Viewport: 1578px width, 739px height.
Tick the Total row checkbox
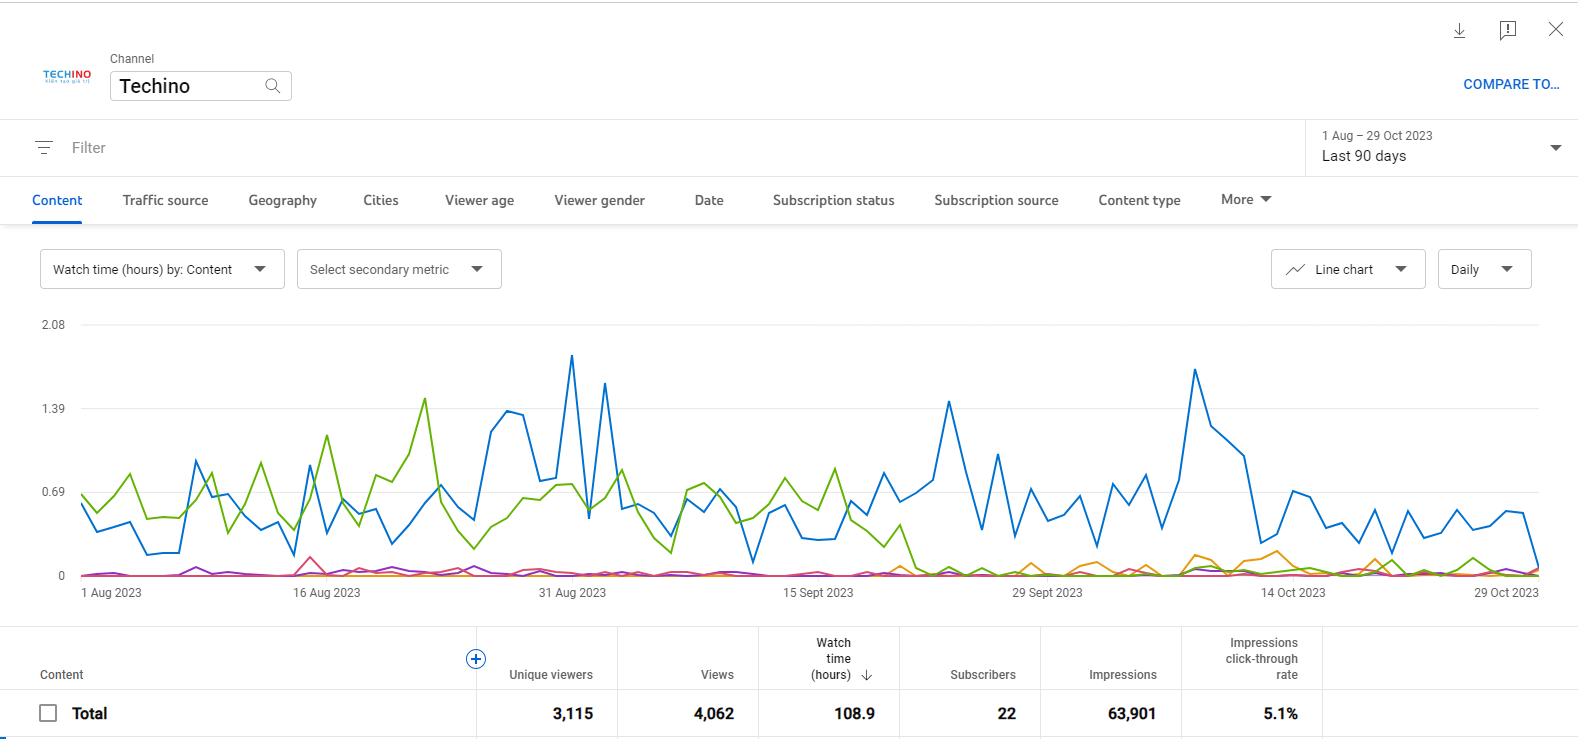click(48, 713)
